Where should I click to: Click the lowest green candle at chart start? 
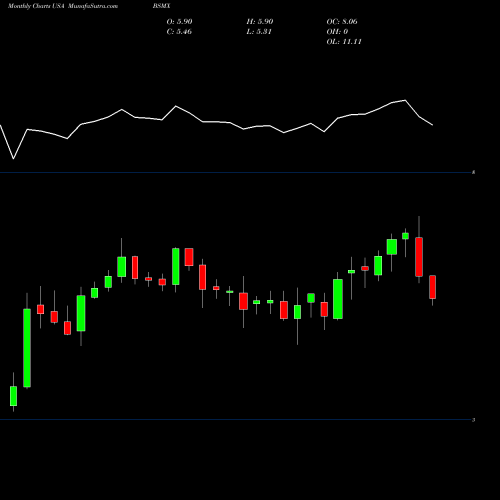13,396
